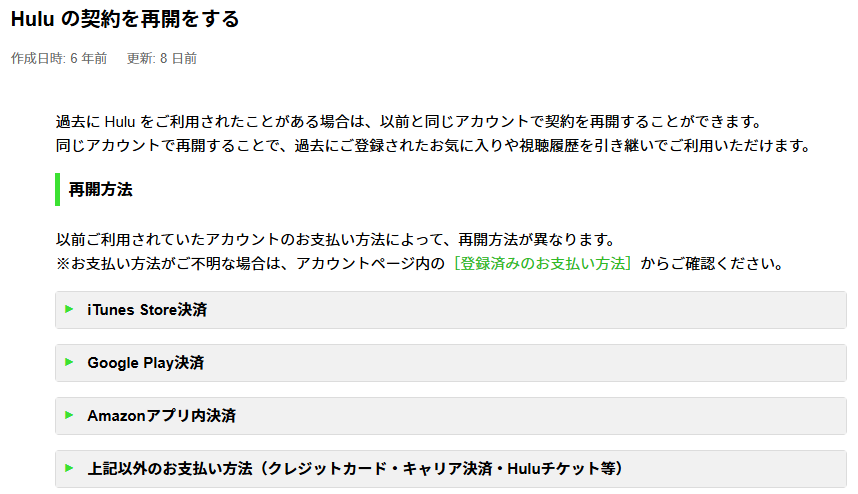The image size is (858, 494).
Task: Click the sentence starting with 過去に Hulu をご利用
Action: 409,123
